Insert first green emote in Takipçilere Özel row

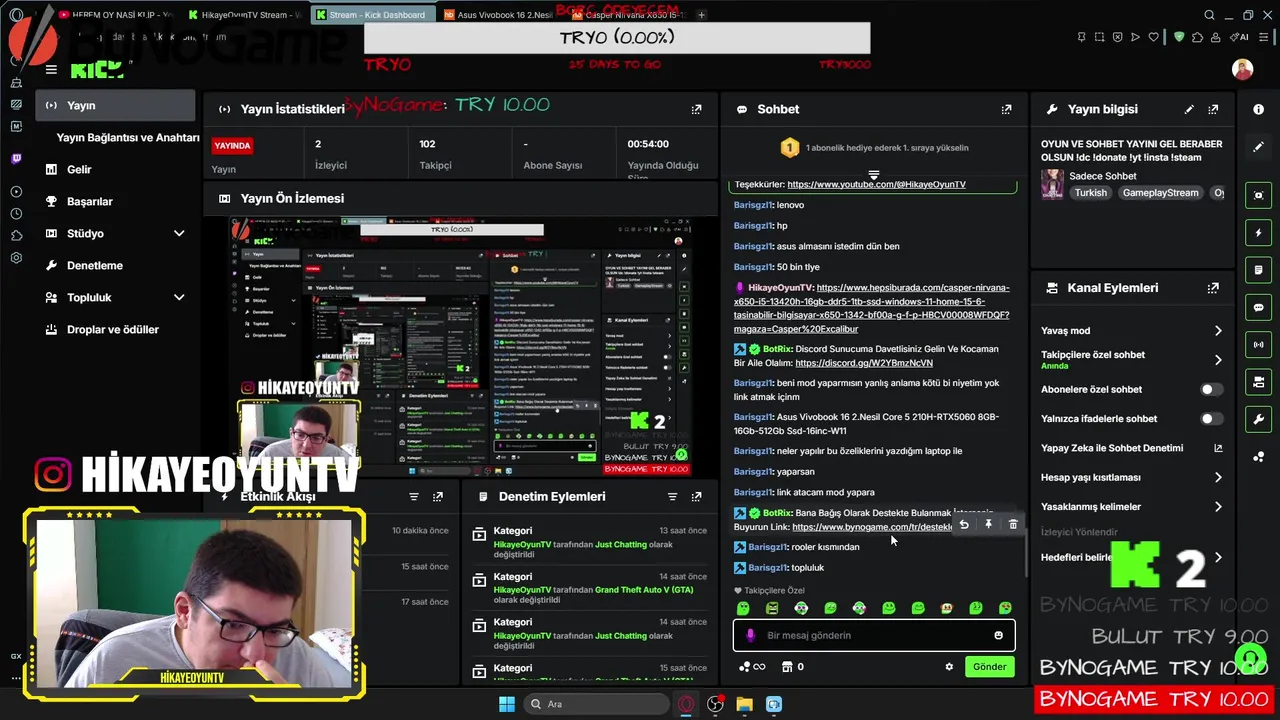tap(743, 608)
